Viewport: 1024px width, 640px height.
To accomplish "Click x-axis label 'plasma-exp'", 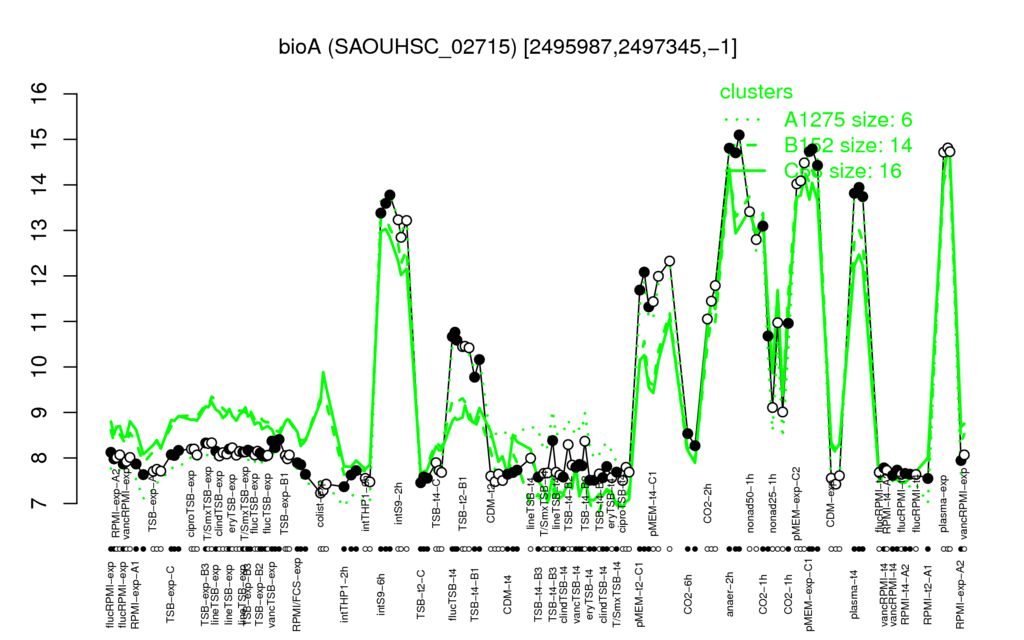I will [x=944, y=504].
